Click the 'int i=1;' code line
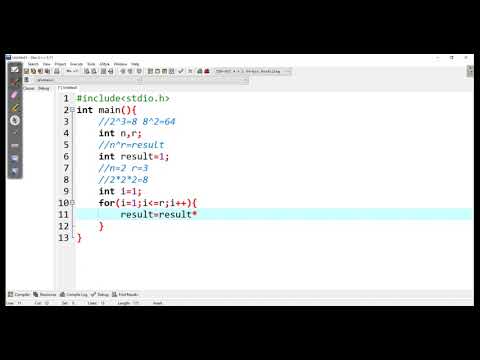Screen dimensions: 480x360 coord(120,191)
